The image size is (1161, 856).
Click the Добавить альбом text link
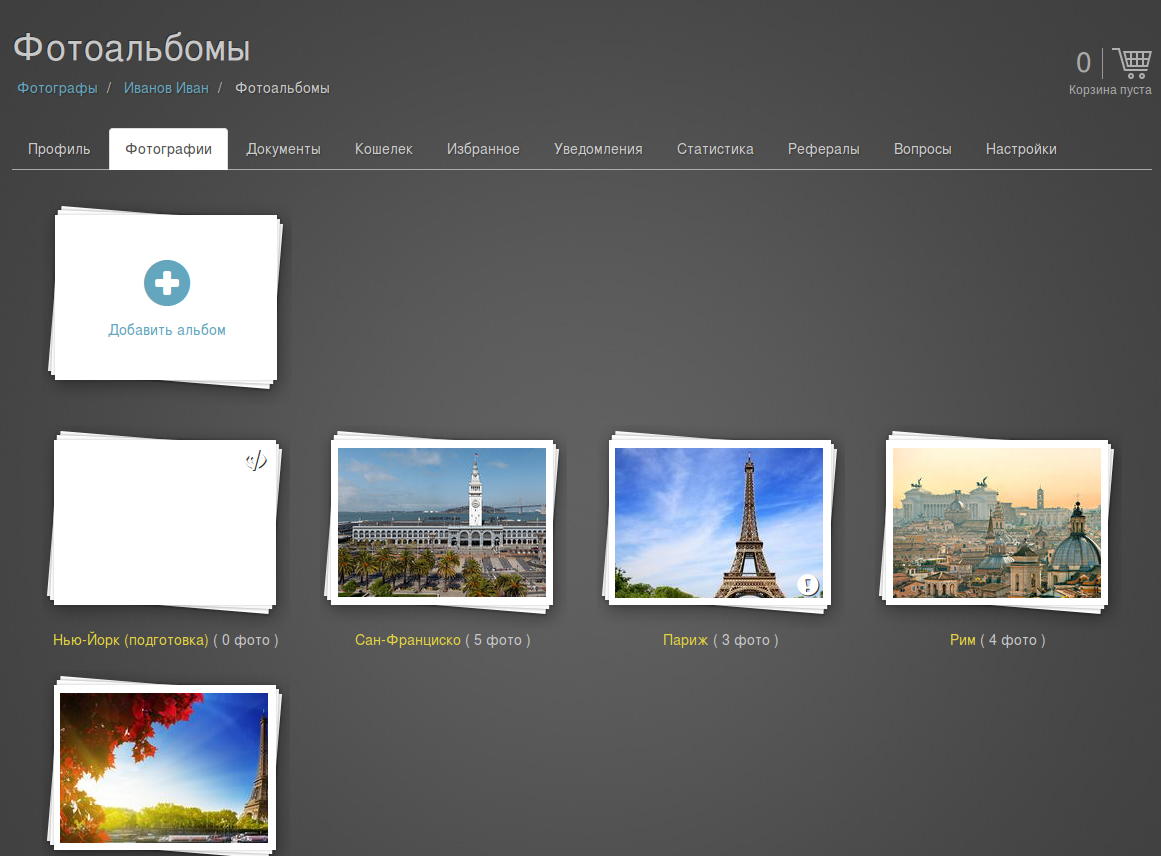point(167,330)
